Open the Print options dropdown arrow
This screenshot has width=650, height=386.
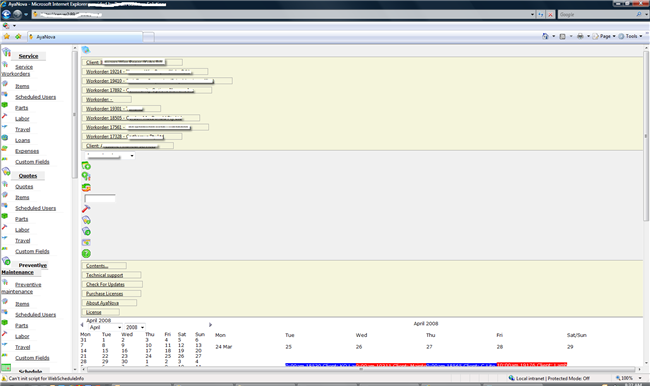tap(588, 36)
